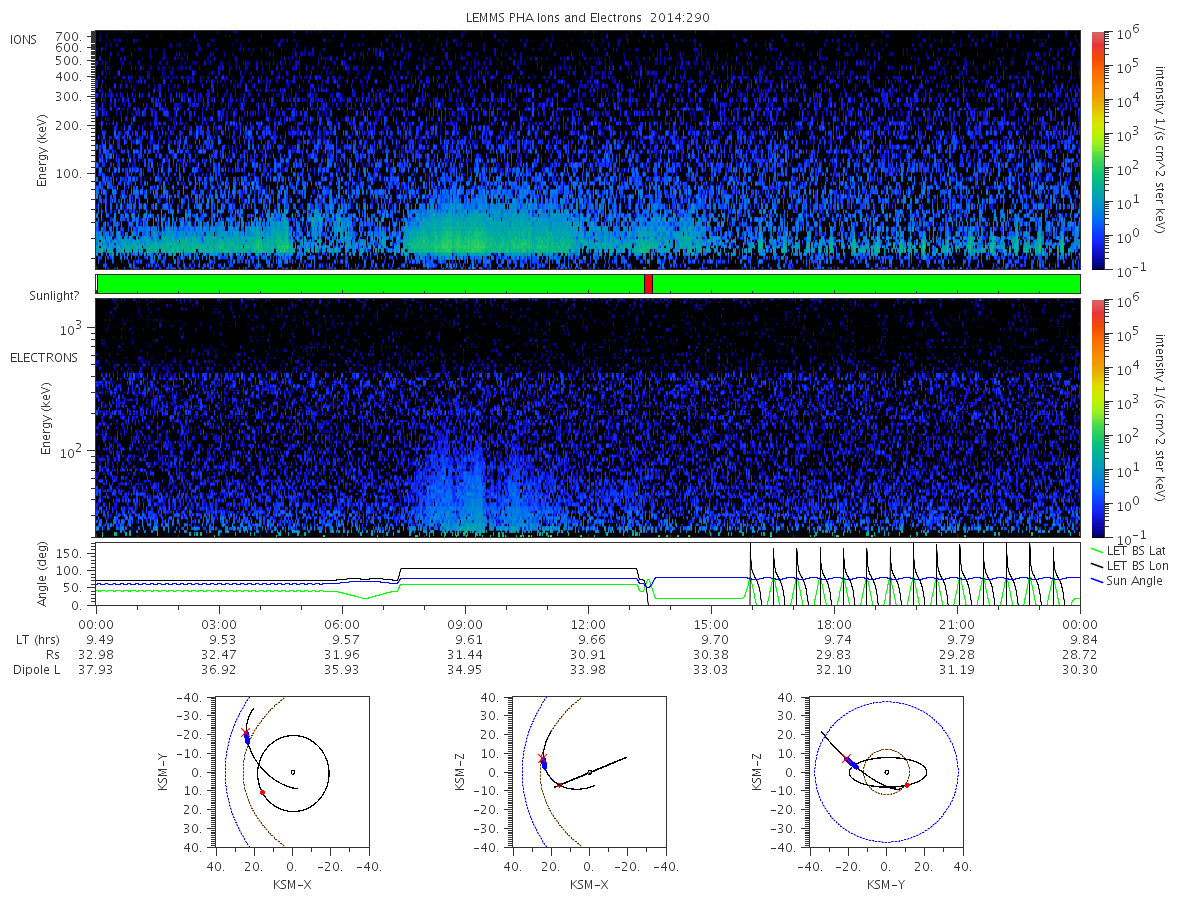
Task: Click the Sun Angle legend entry
Action: (x=1127, y=581)
